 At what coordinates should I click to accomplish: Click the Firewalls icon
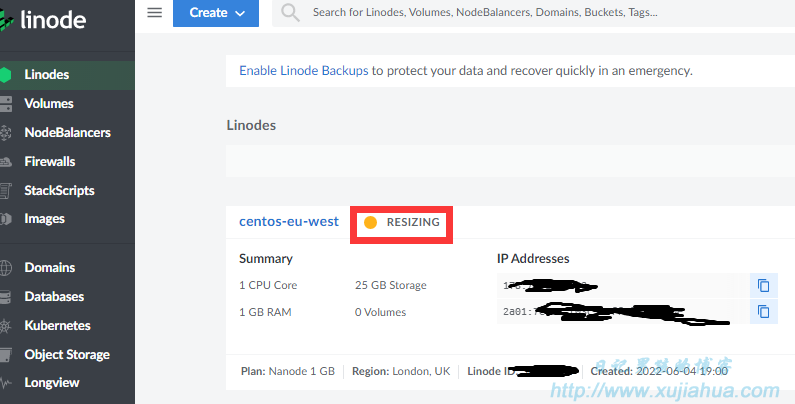click(6, 162)
